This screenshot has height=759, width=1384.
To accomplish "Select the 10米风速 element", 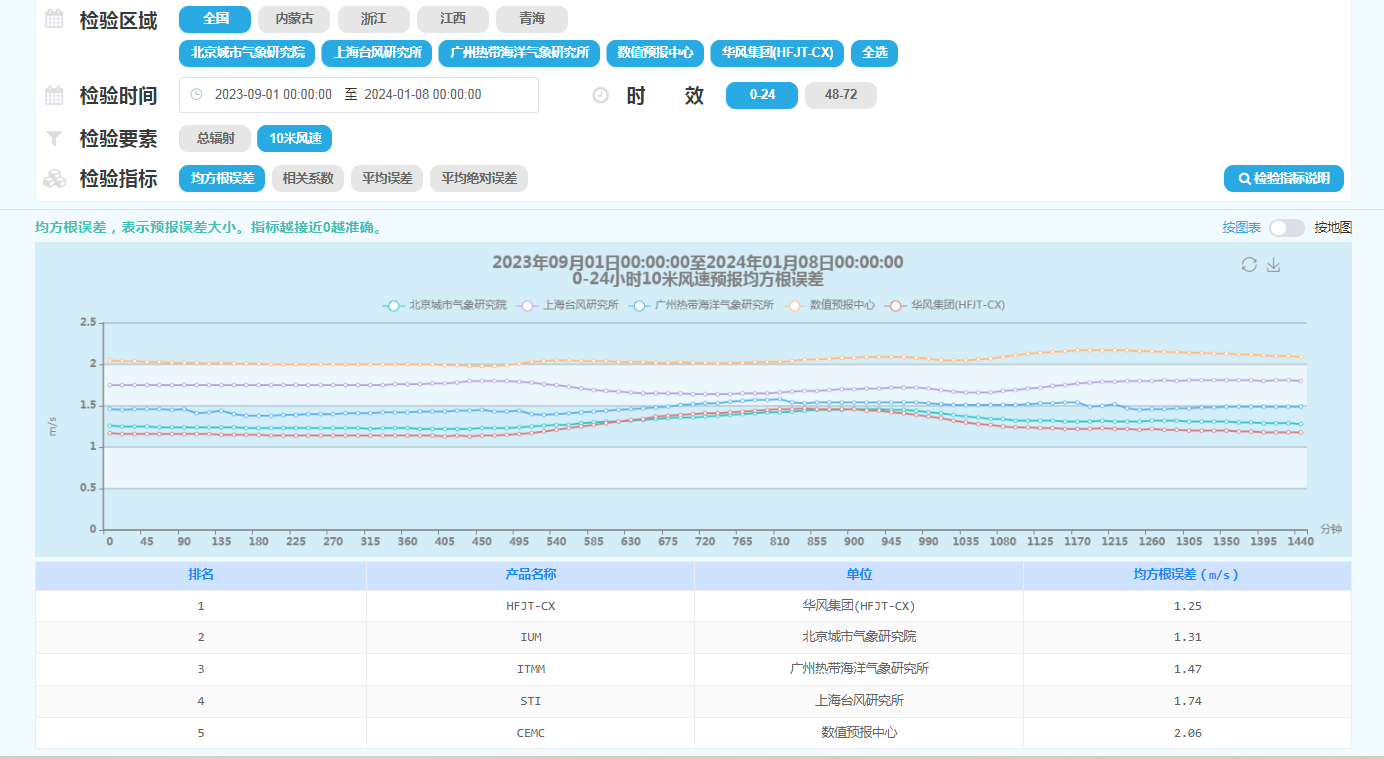I will click(294, 139).
